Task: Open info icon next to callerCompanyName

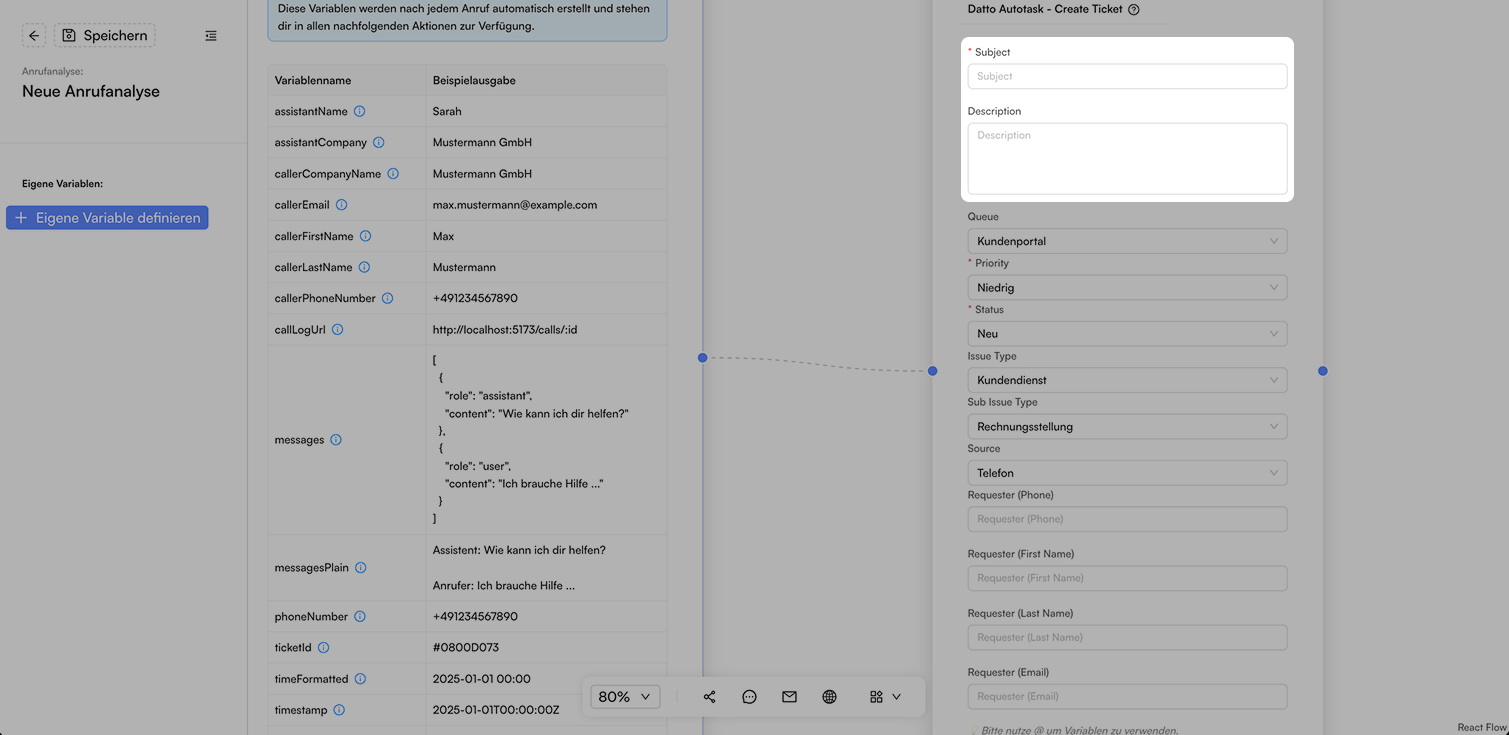Action: click(393, 173)
